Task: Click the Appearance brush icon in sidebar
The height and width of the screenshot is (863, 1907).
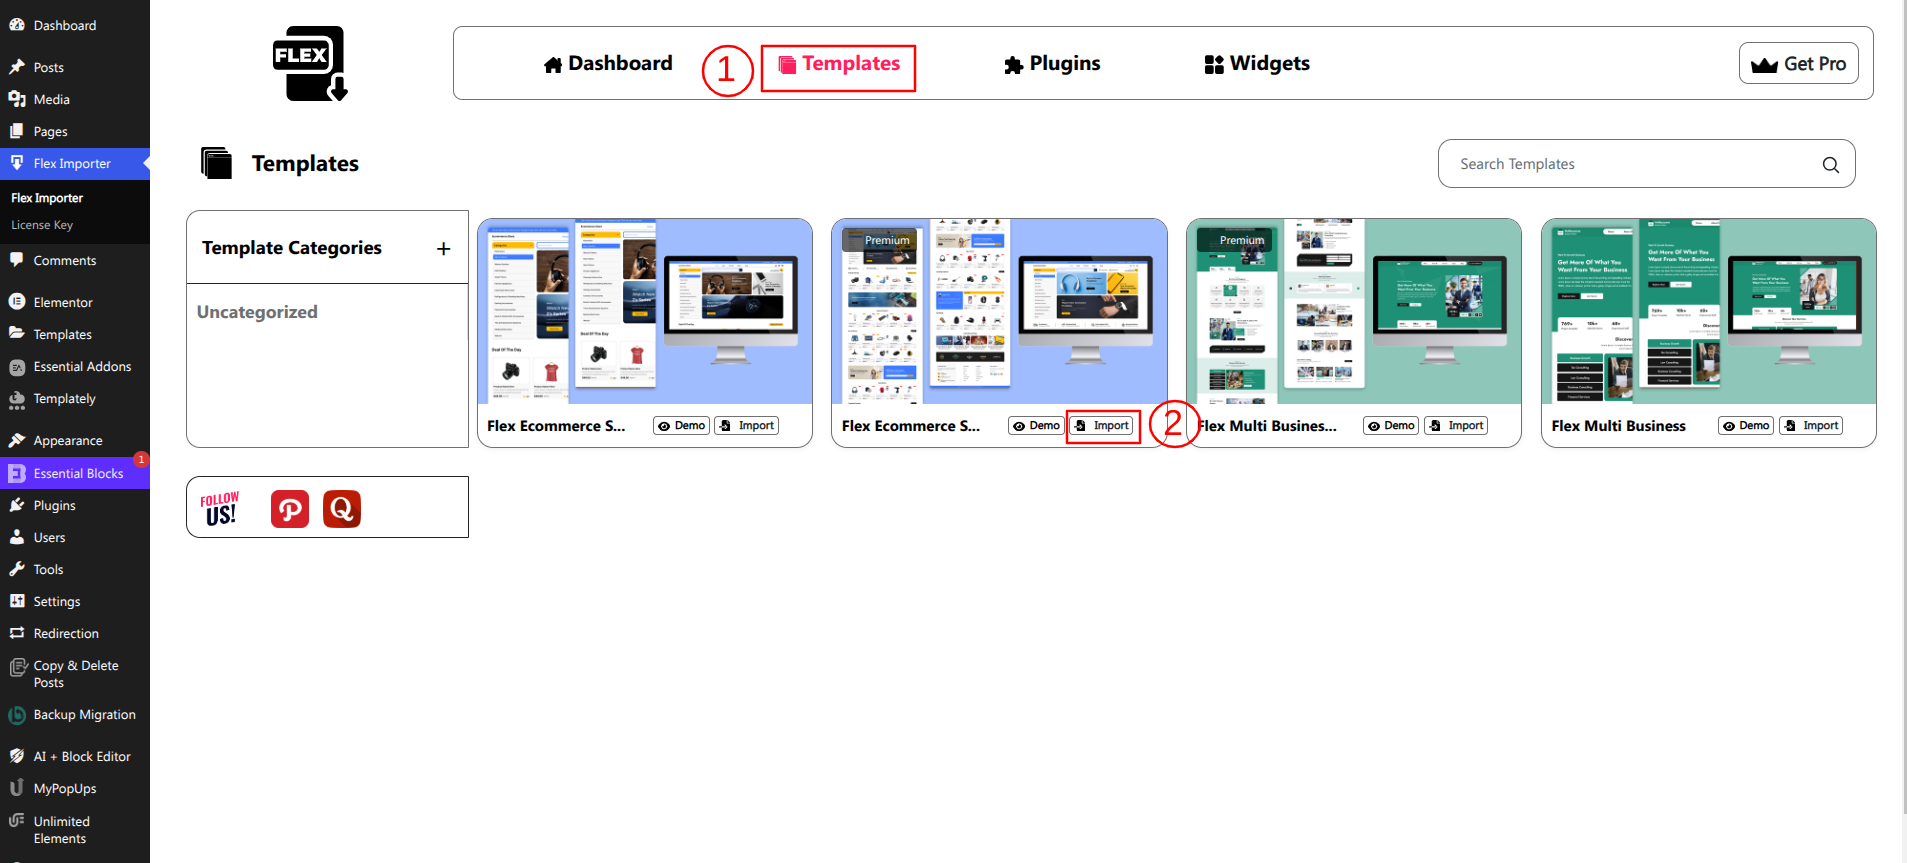Action: (x=17, y=440)
